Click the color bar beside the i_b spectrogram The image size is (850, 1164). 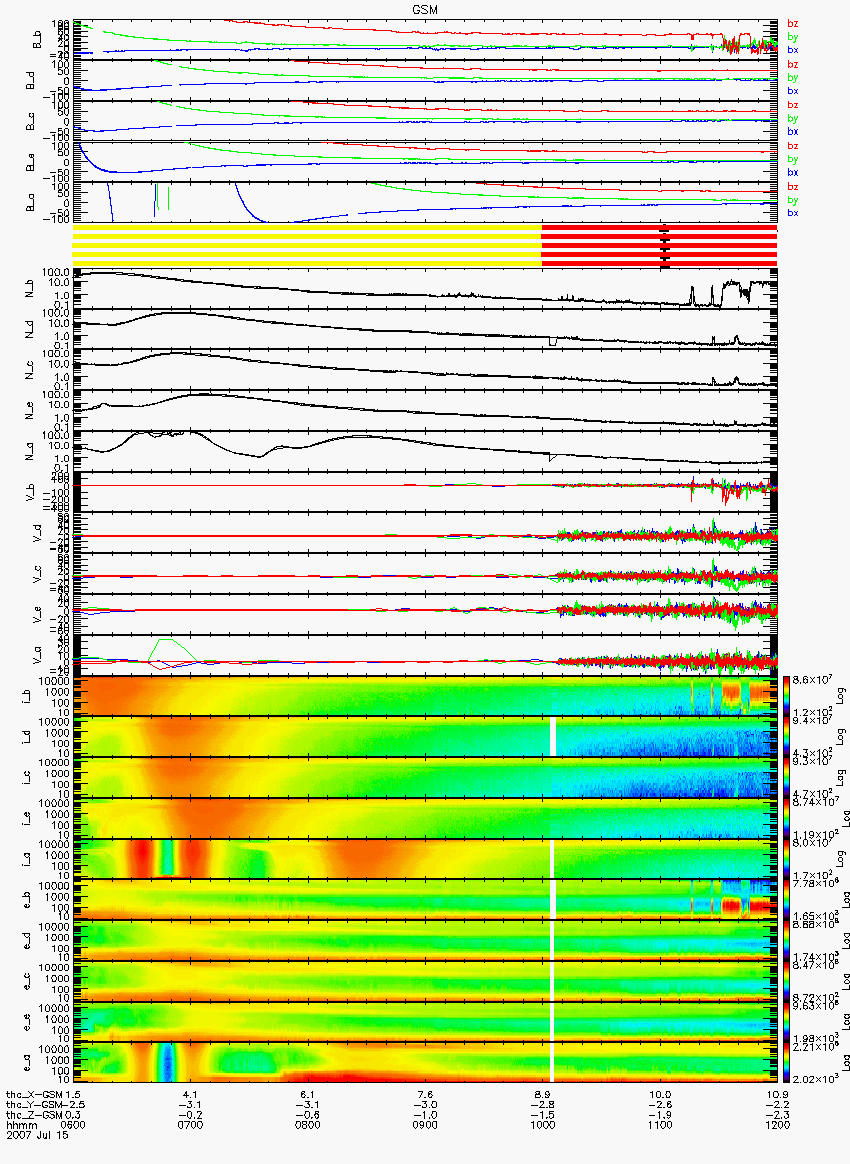(787, 696)
